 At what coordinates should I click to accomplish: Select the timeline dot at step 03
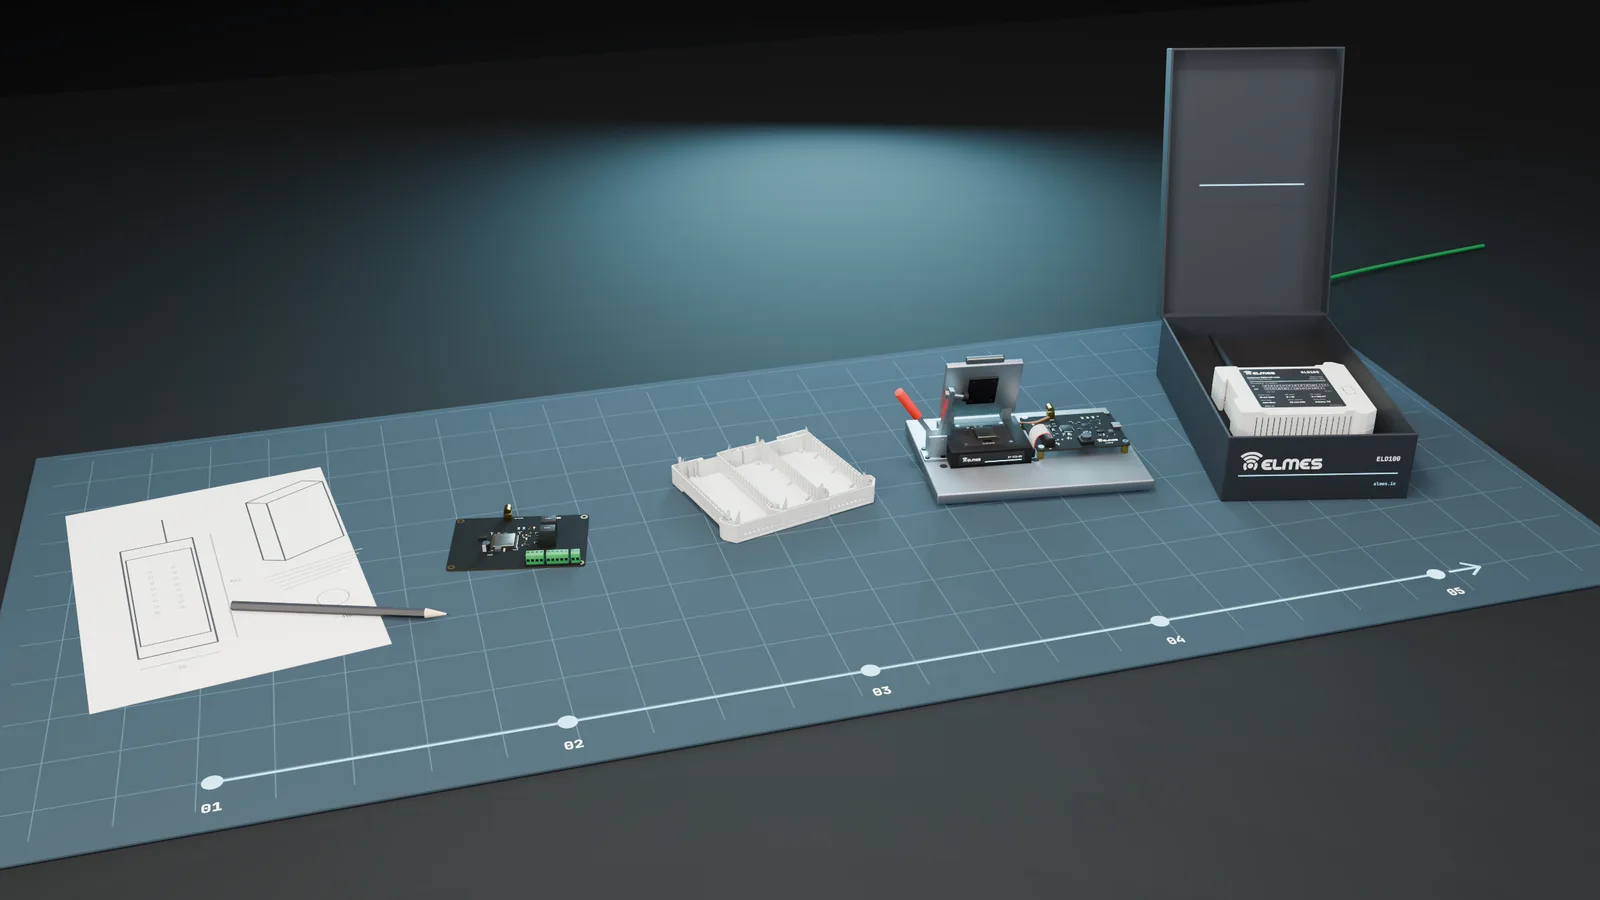[x=871, y=670]
